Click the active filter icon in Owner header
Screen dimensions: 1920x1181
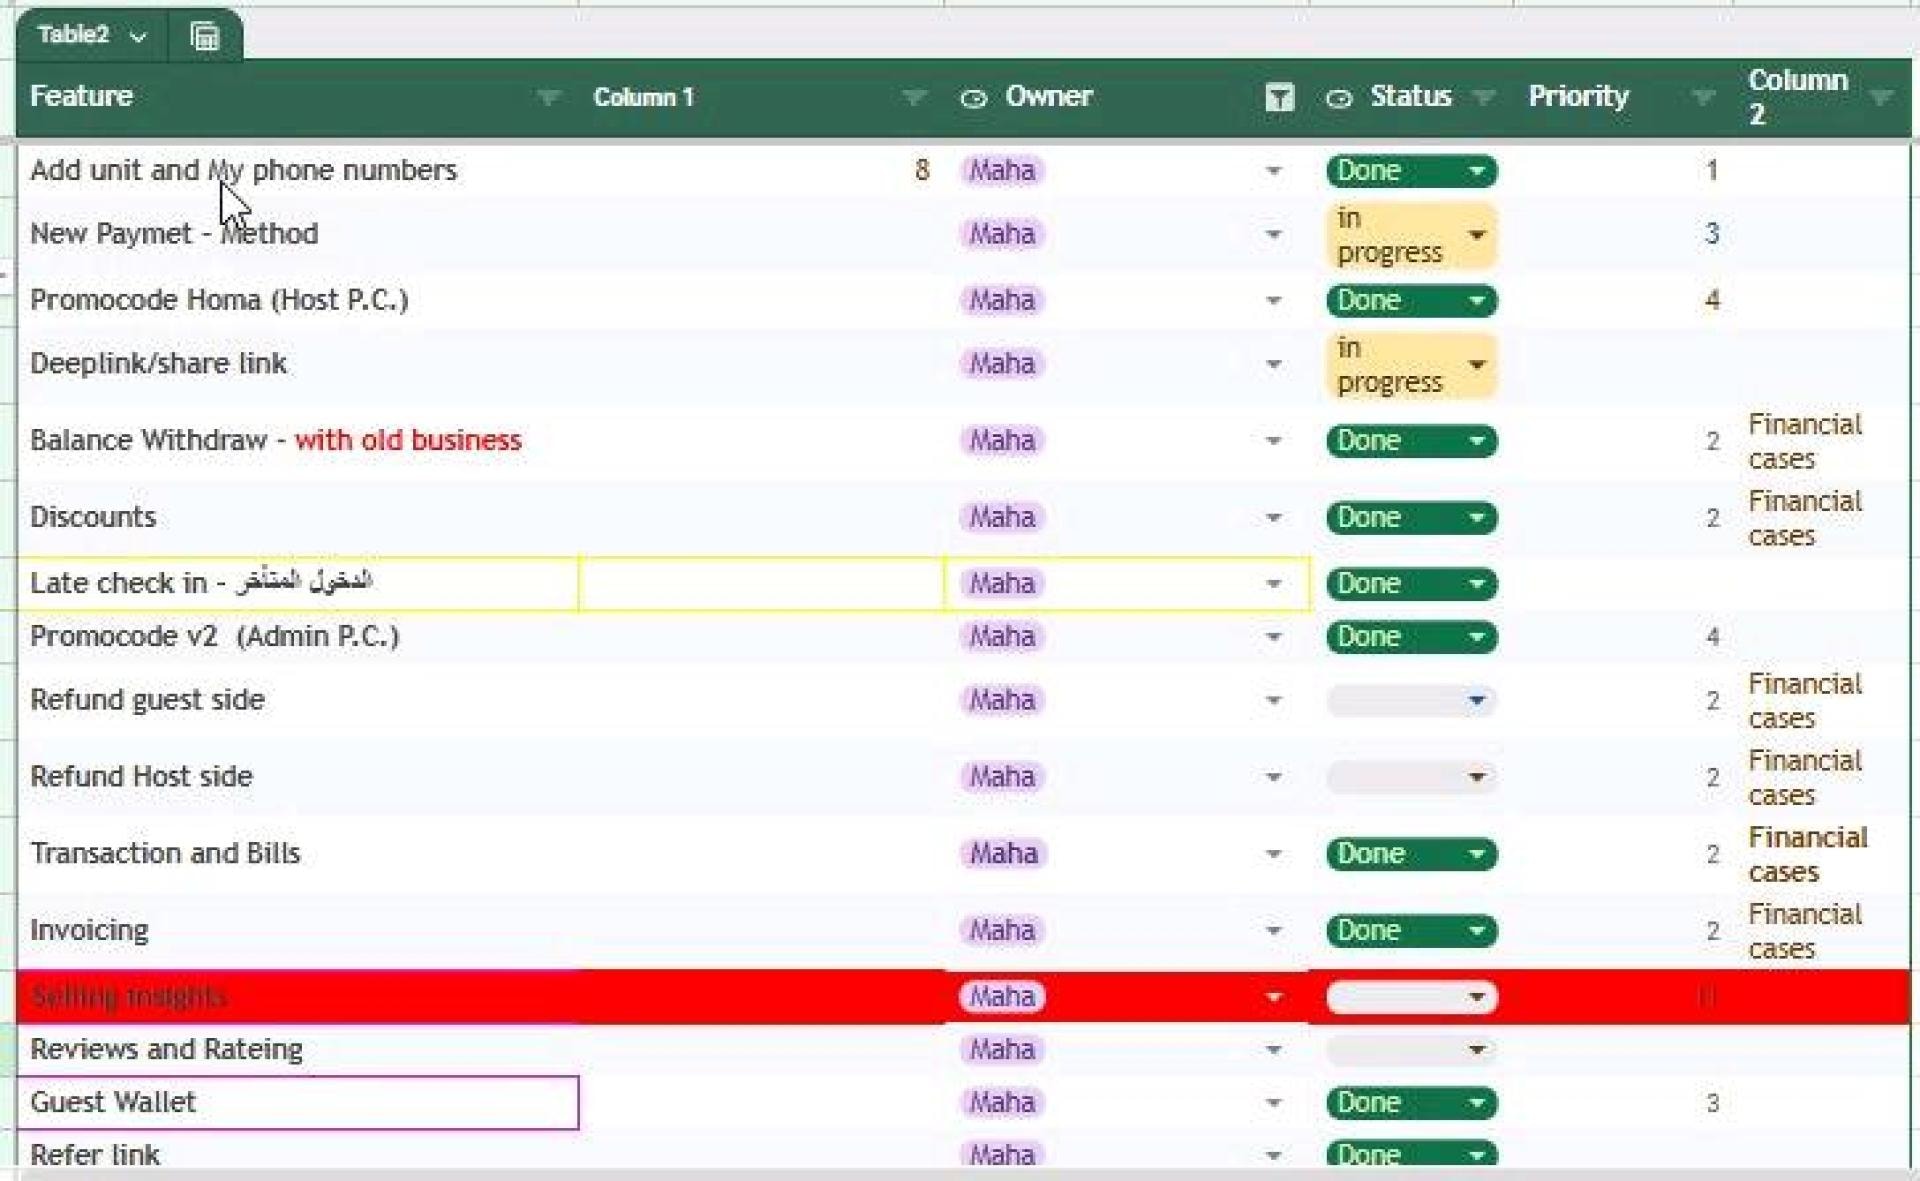pyautogui.click(x=1279, y=97)
